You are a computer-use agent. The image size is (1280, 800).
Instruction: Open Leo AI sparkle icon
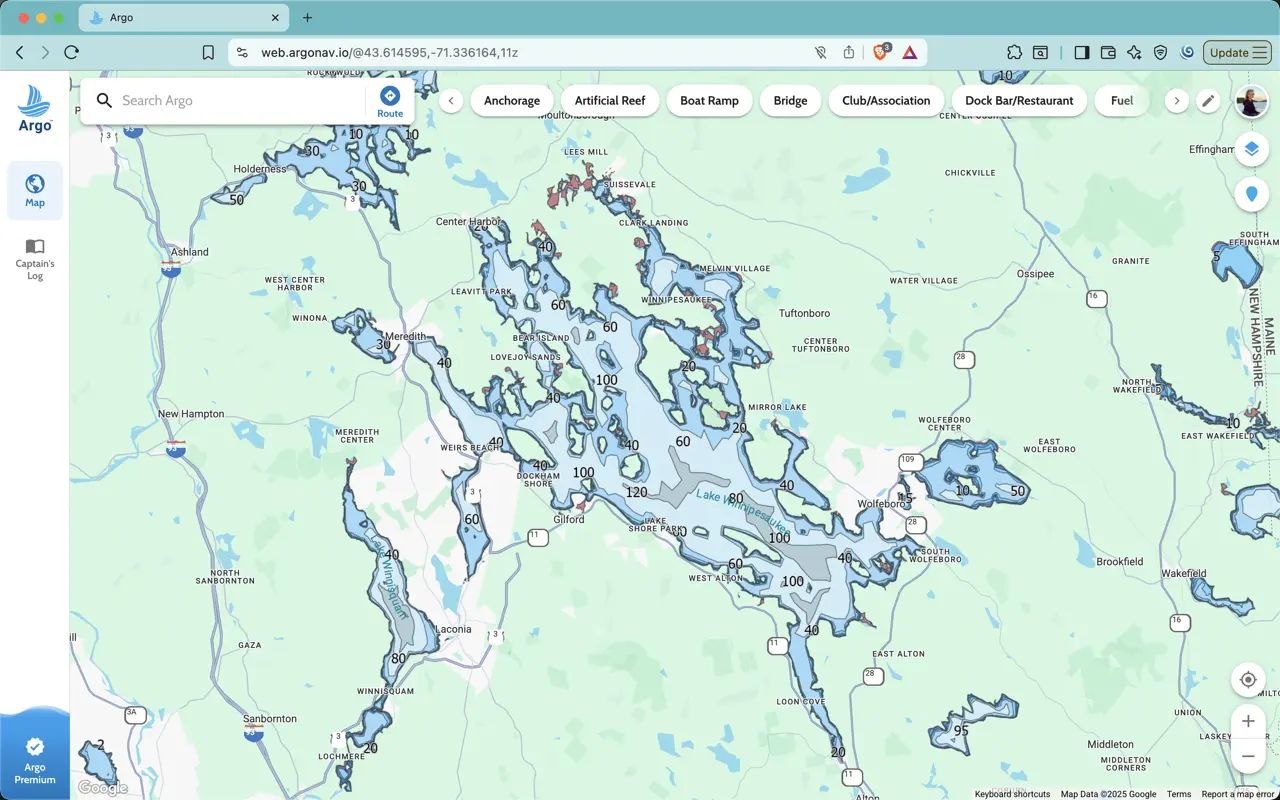click(x=1134, y=52)
